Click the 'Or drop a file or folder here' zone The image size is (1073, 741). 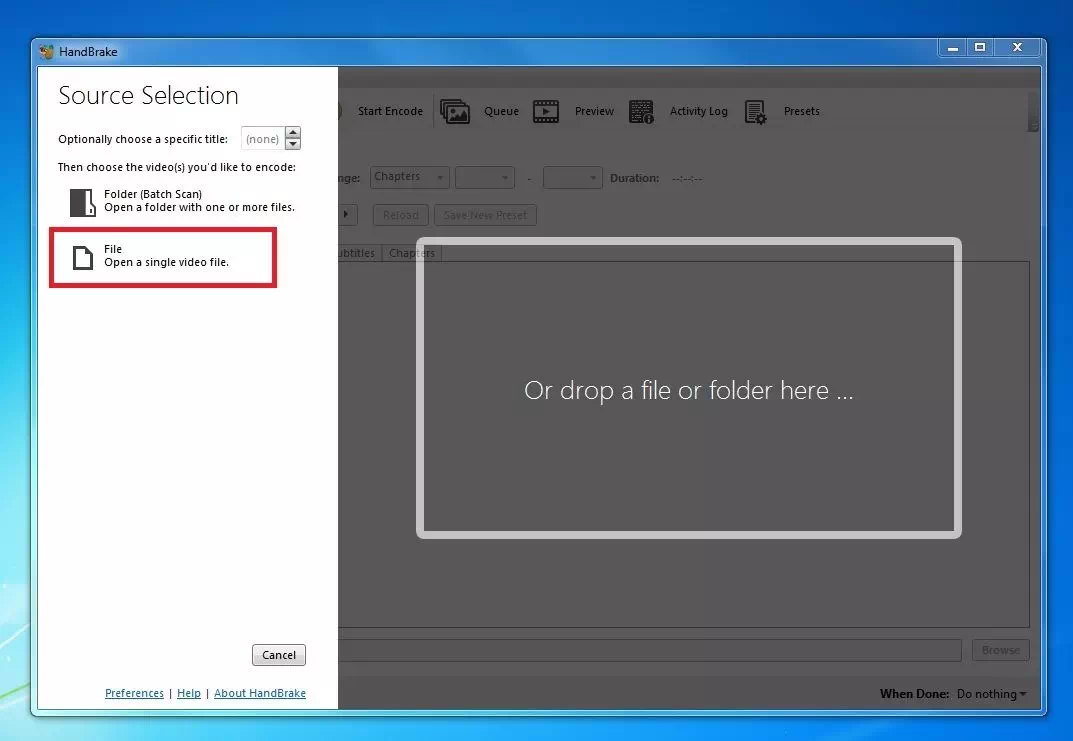point(689,388)
